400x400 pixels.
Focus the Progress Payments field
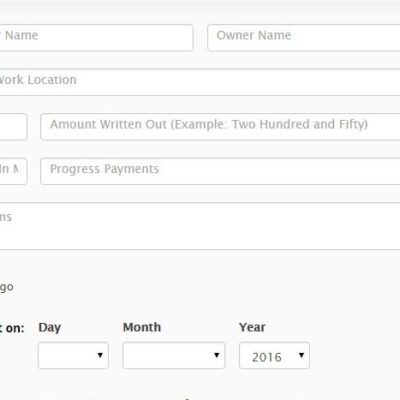[x=220, y=171]
